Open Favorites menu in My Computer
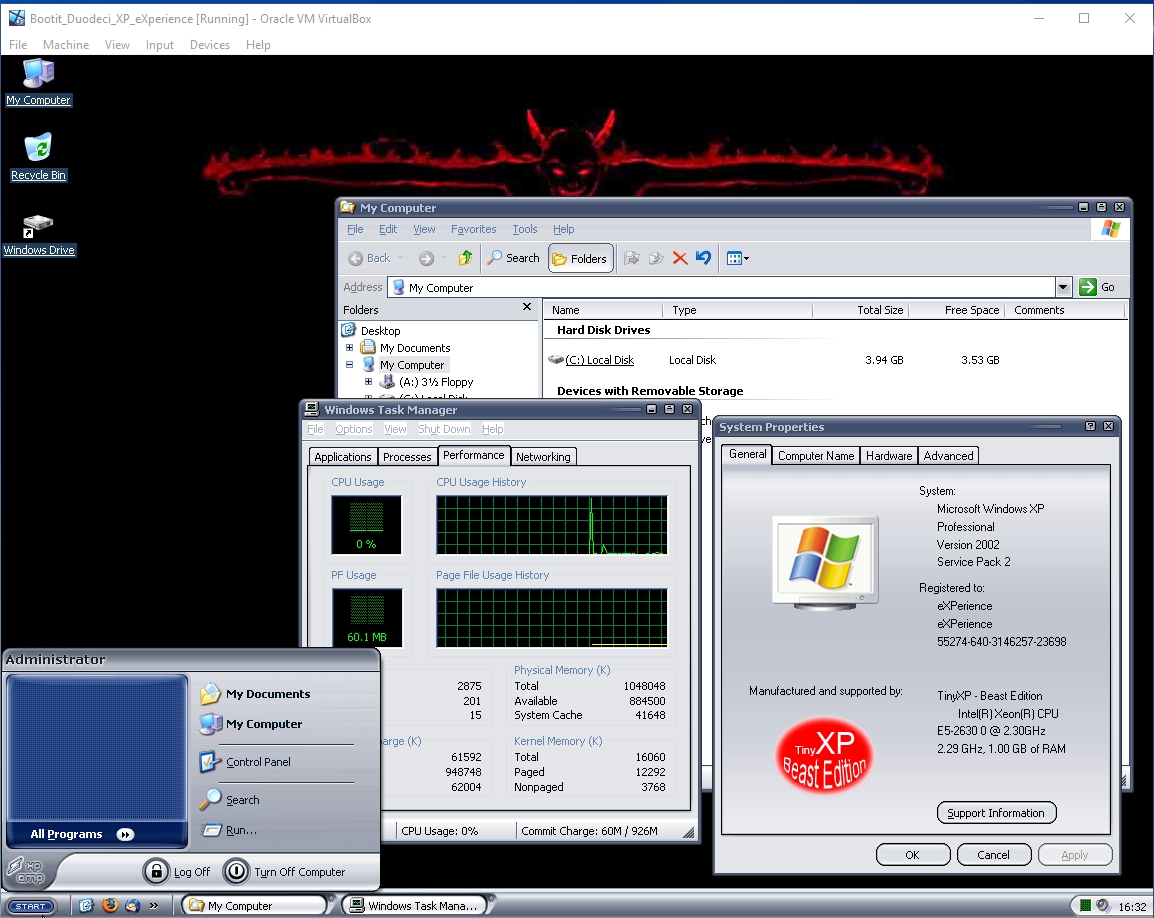The width and height of the screenshot is (1154, 918). [473, 229]
